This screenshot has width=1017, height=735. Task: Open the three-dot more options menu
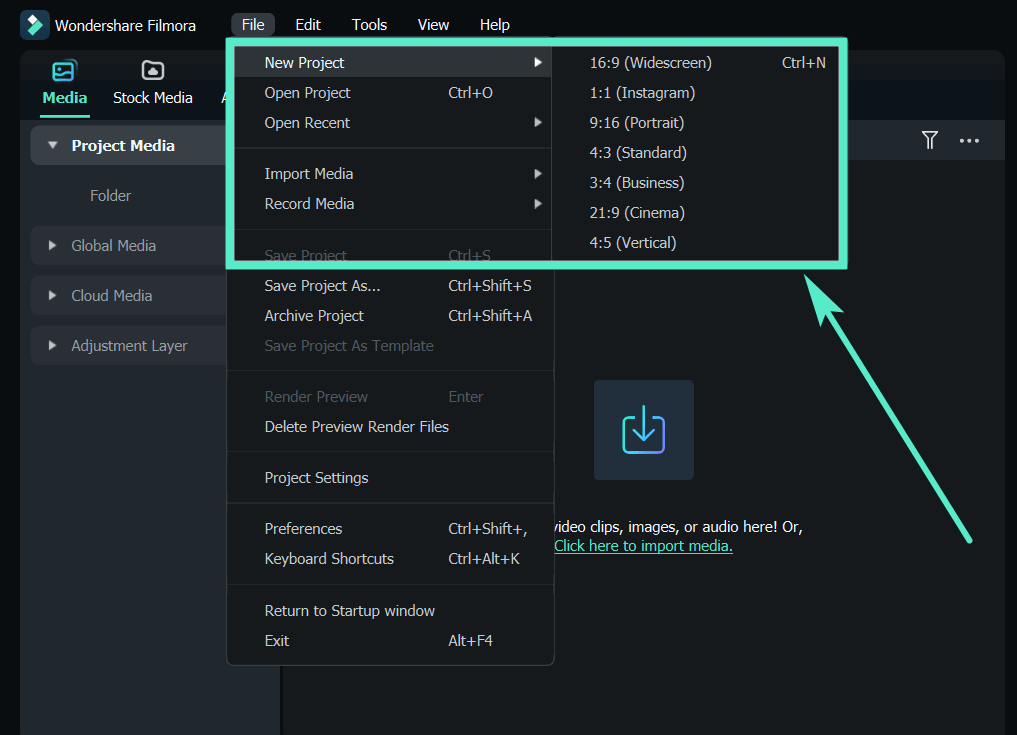[969, 141]
